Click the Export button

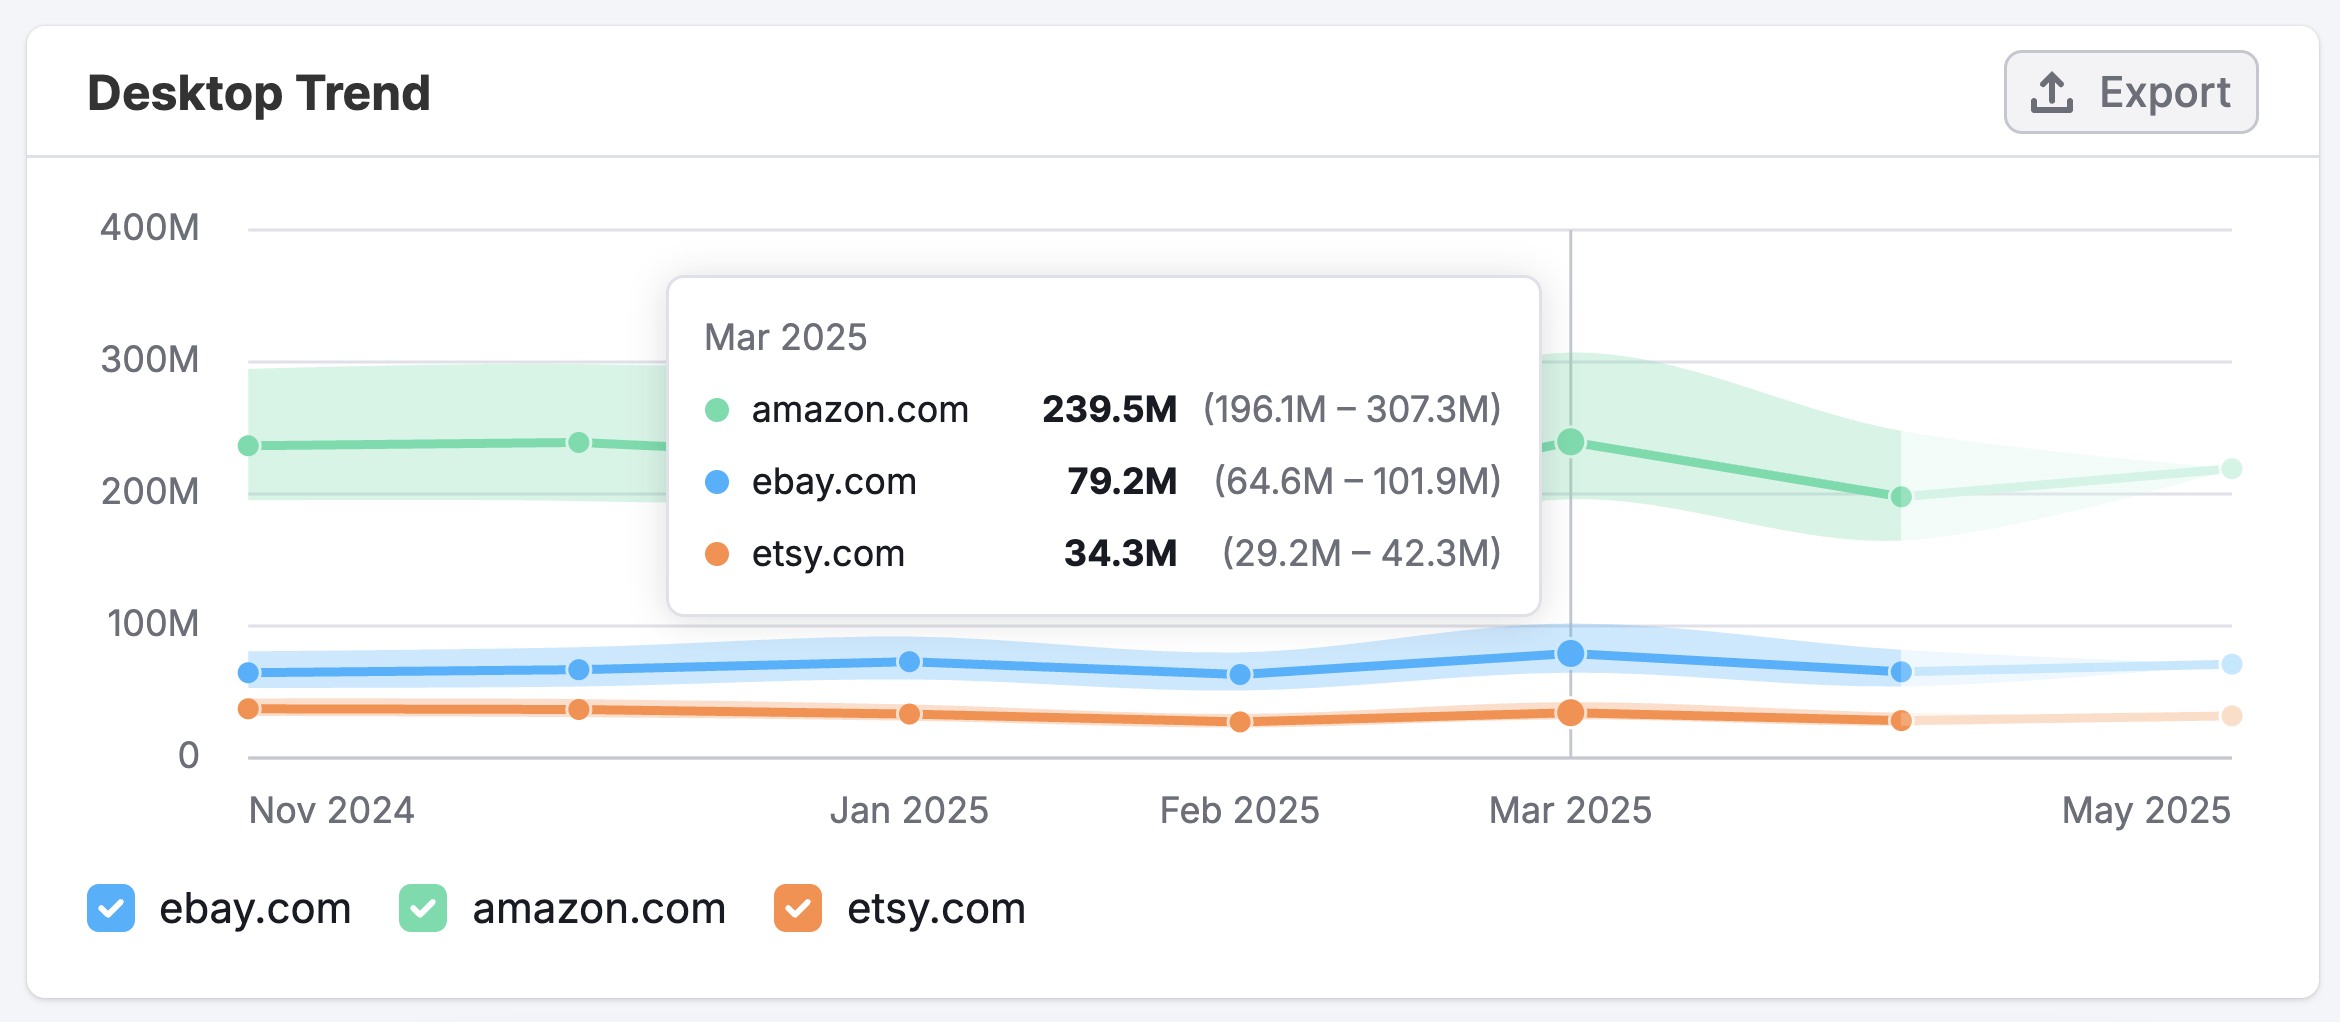pyautogui.click(x=2131, y=91)
